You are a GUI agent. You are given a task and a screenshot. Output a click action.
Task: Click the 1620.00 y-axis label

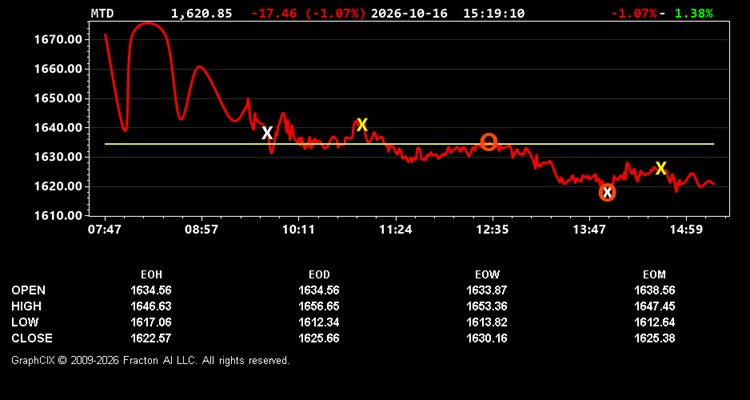(x=56, y=187)
